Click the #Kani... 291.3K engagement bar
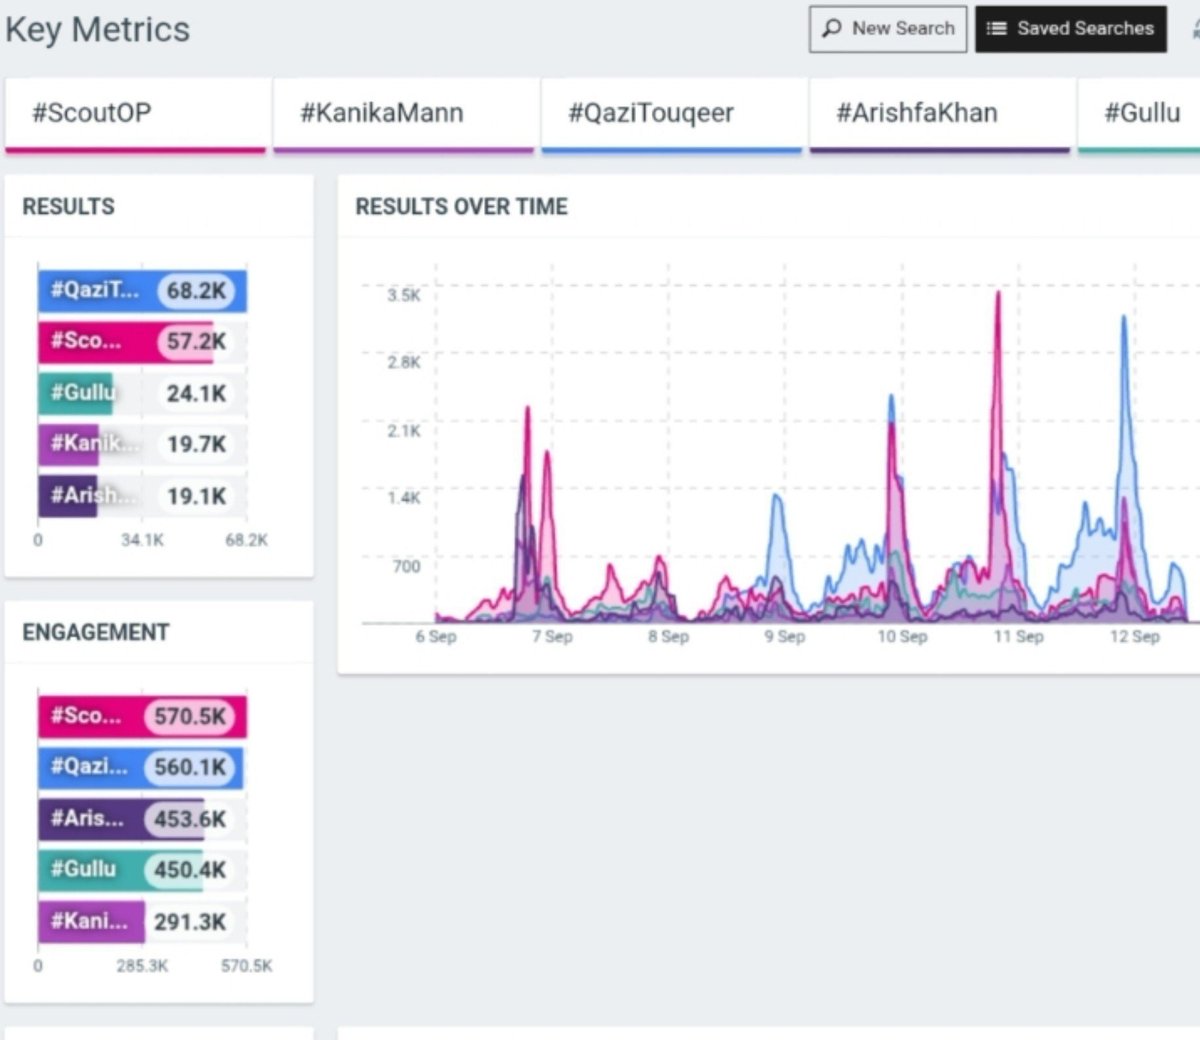Screen dimensions: 1200x1040 tap(142, 922)
